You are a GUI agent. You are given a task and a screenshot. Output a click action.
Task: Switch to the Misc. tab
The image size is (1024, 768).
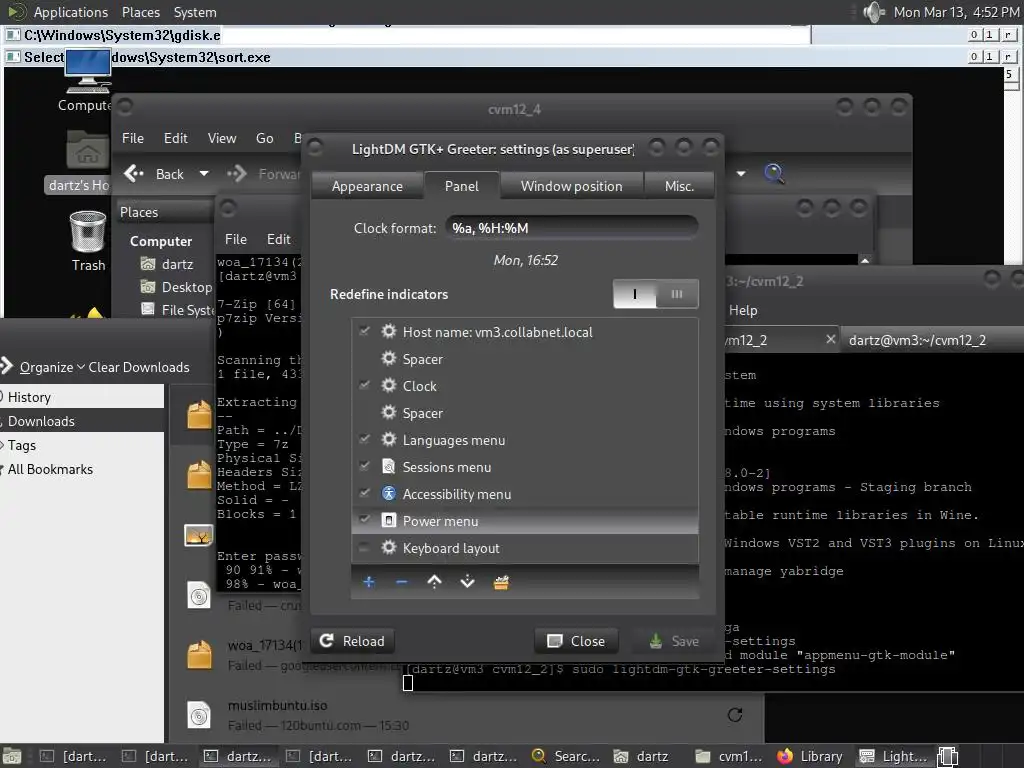[x=679, y=186]
